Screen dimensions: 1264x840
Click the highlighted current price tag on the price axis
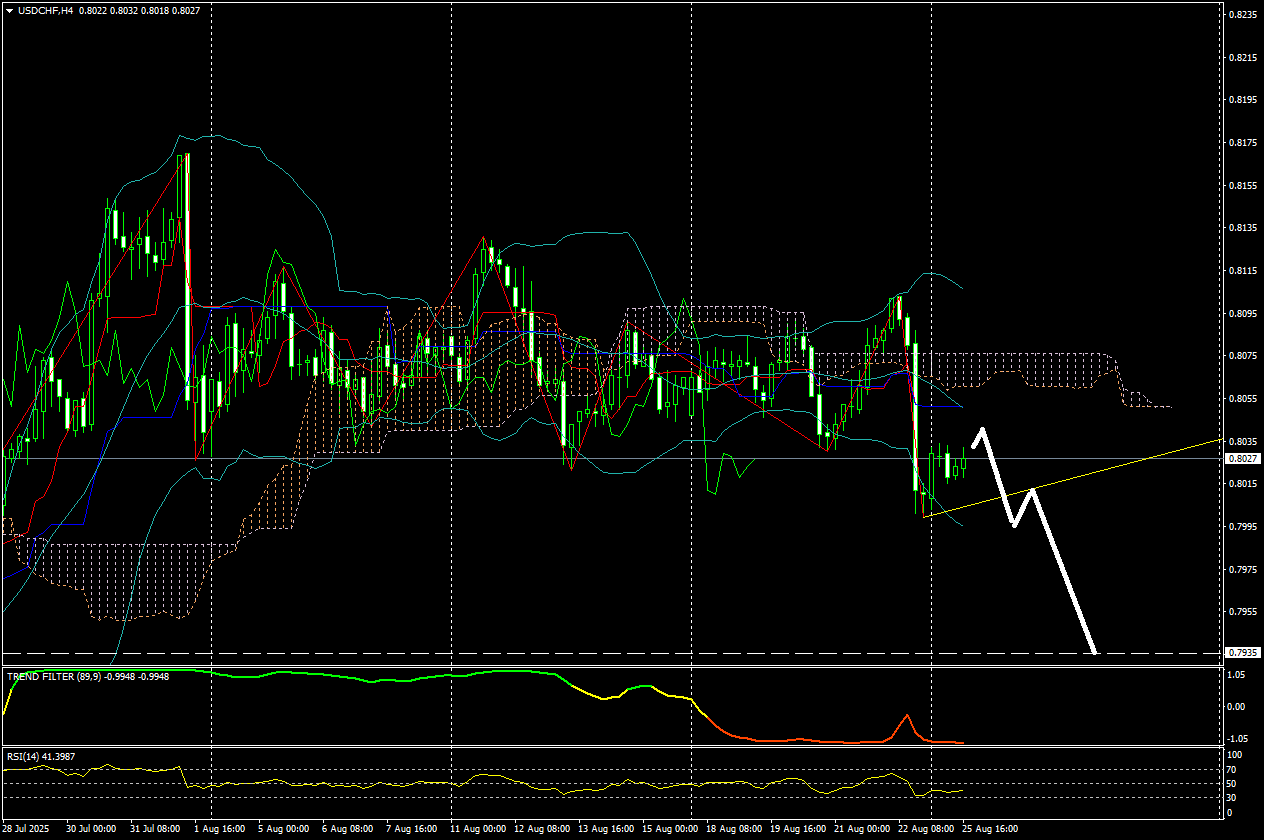1243,458
